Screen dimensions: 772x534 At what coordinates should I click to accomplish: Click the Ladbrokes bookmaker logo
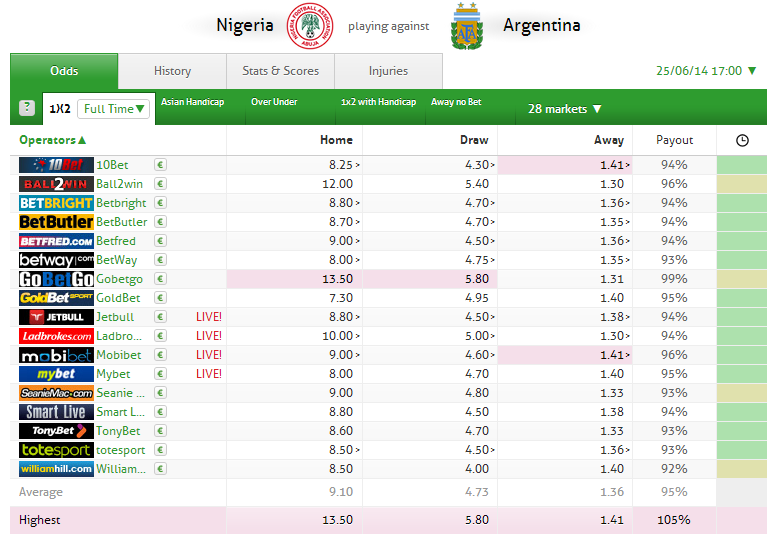click(x=56, y=336)
